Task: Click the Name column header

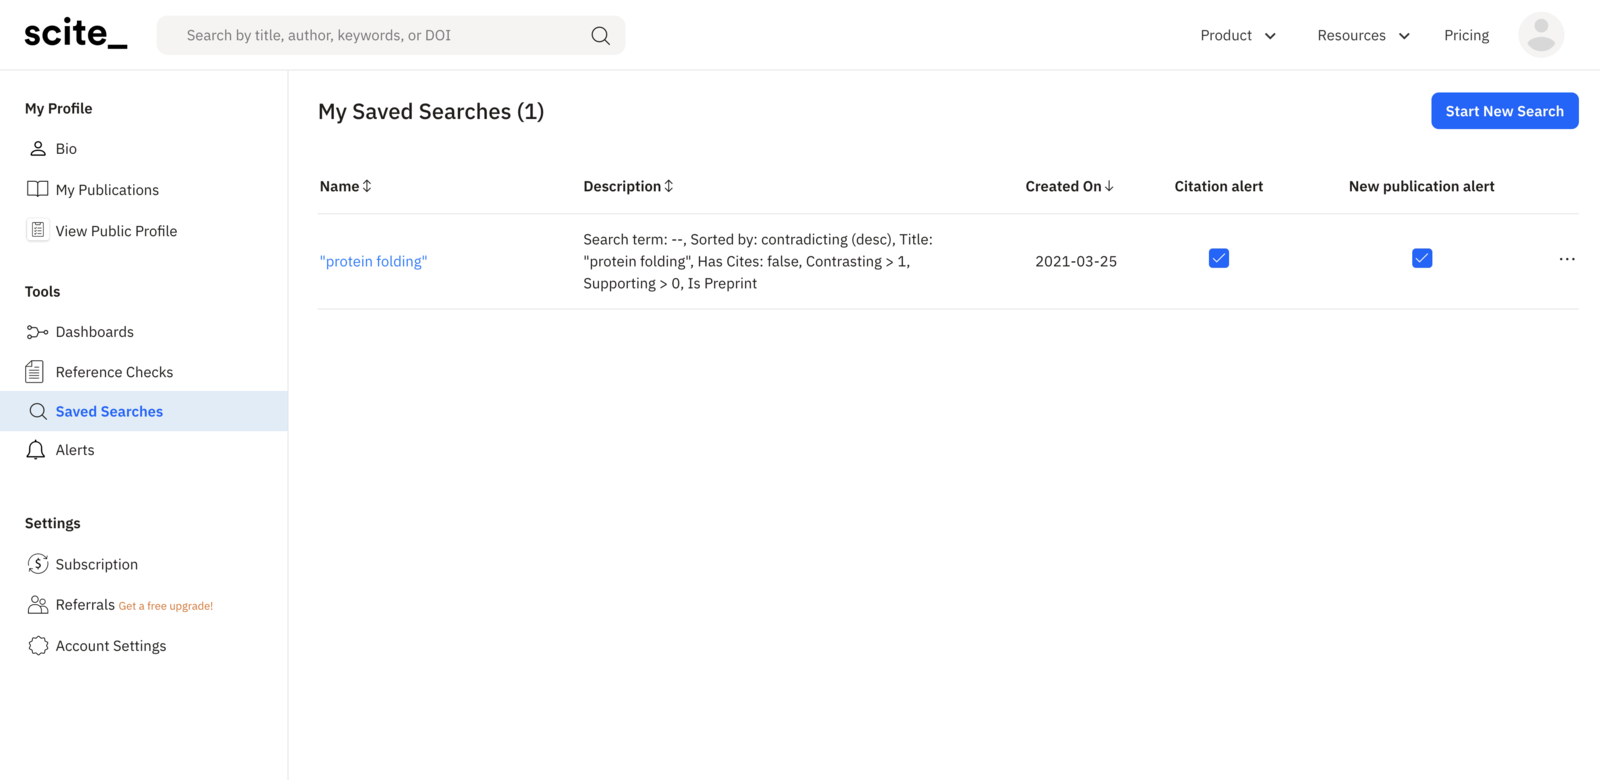Action: pos(345,186)
